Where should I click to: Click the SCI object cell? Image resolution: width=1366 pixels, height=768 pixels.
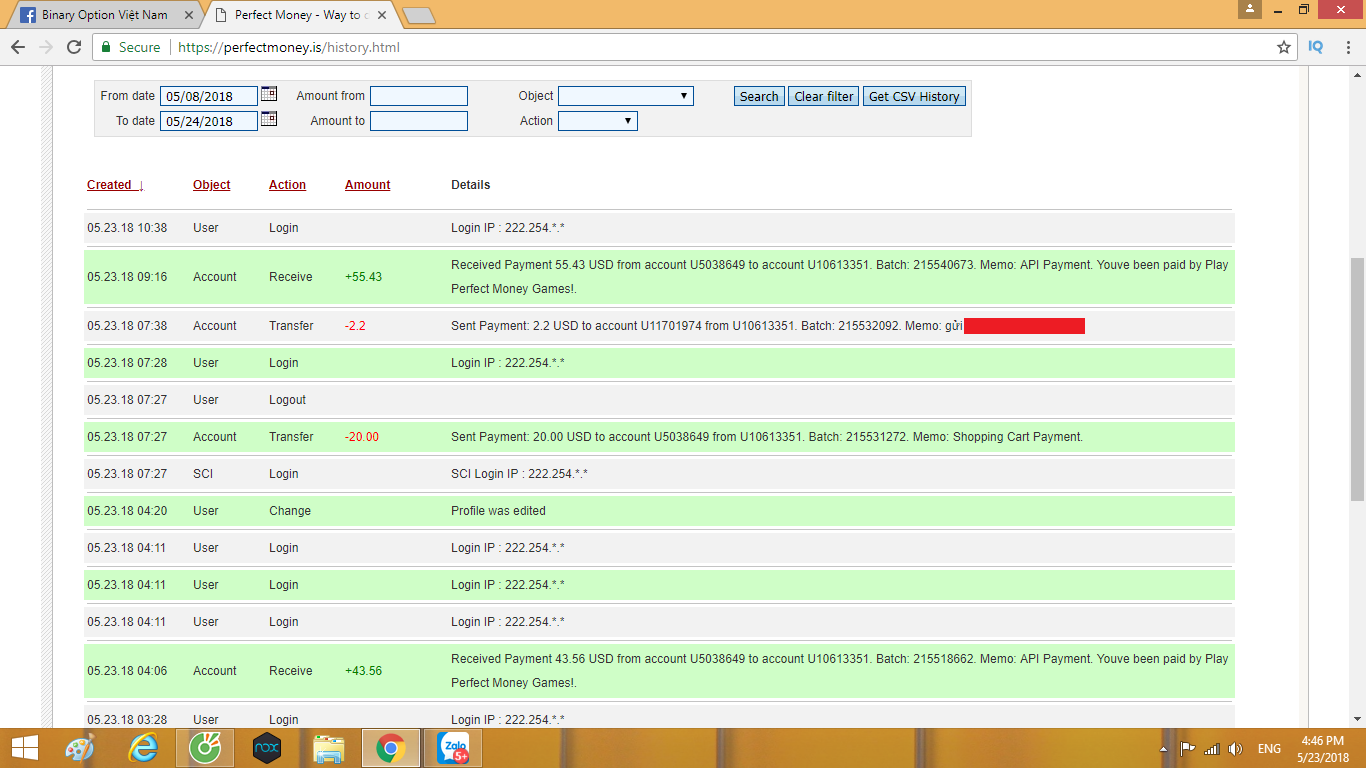point(203,474)
